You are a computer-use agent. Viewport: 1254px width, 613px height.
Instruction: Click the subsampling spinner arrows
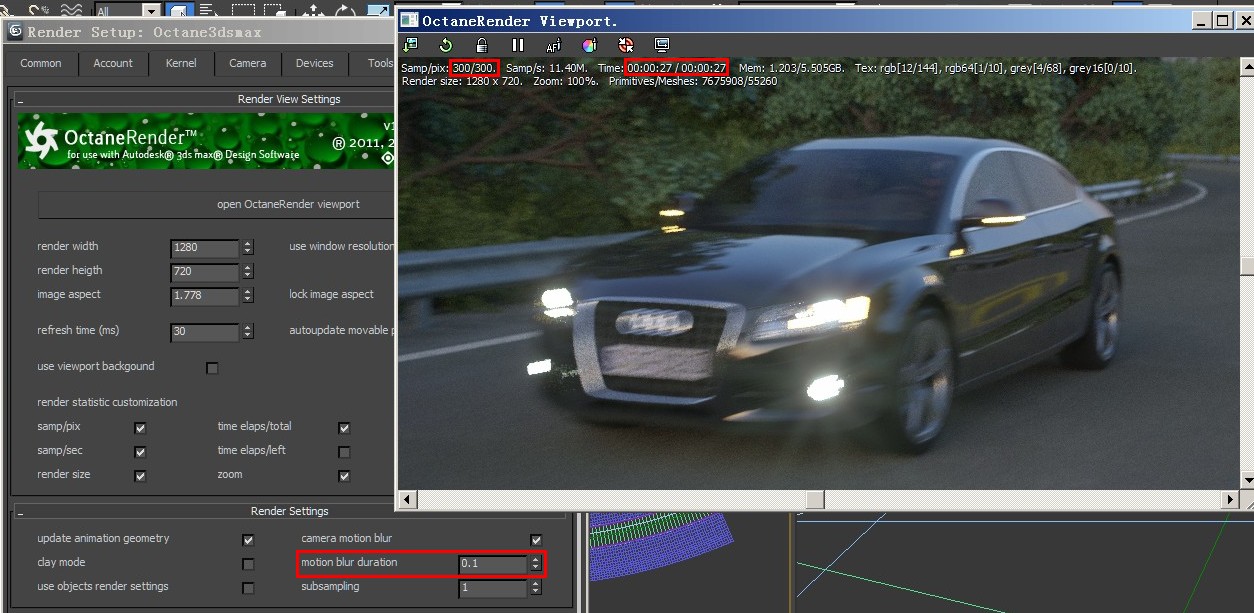536,588
